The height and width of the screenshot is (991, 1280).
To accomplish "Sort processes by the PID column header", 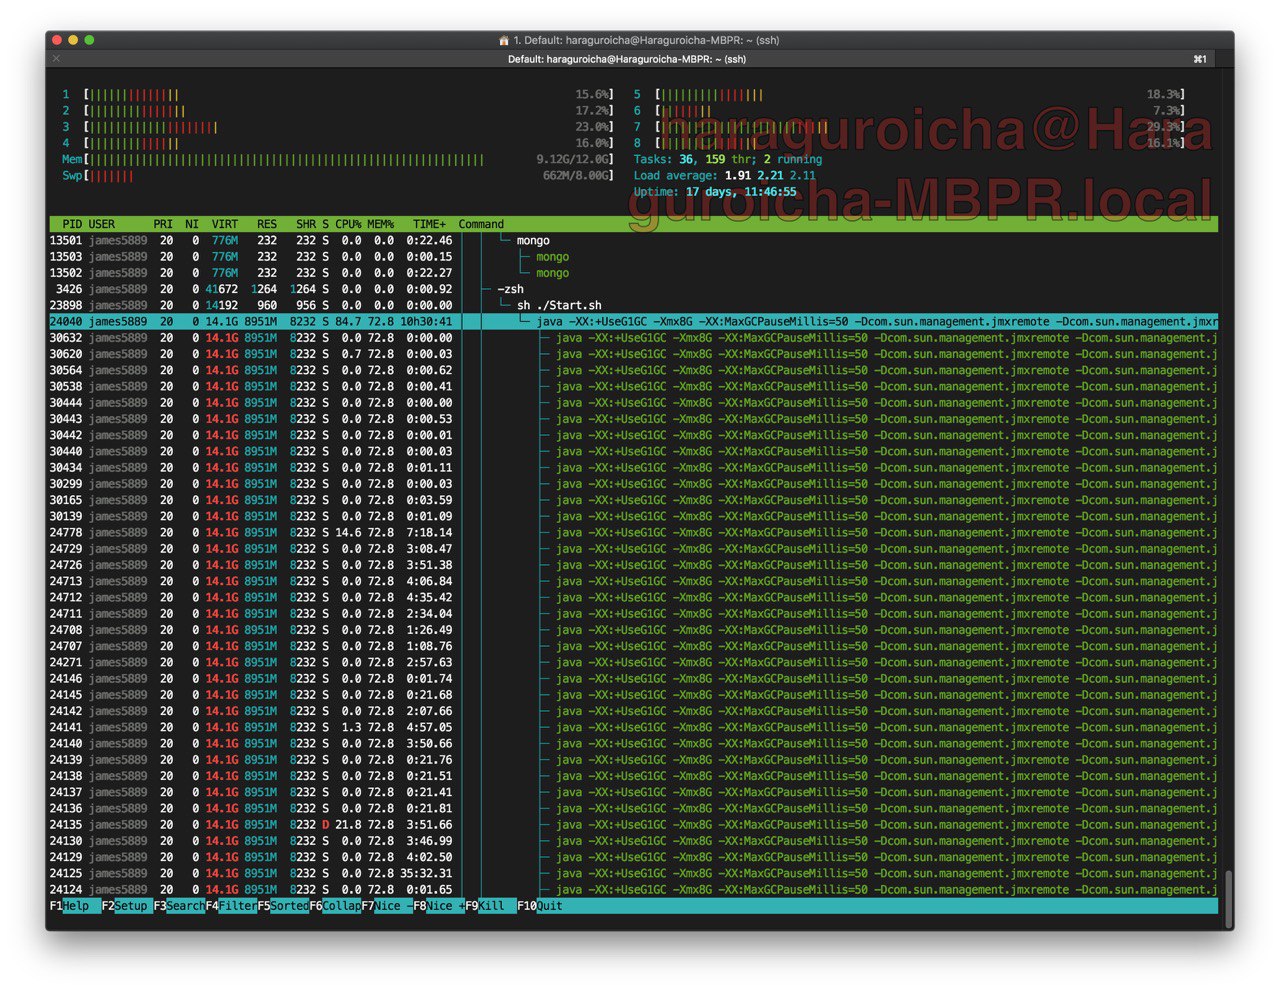I will 72,224.
